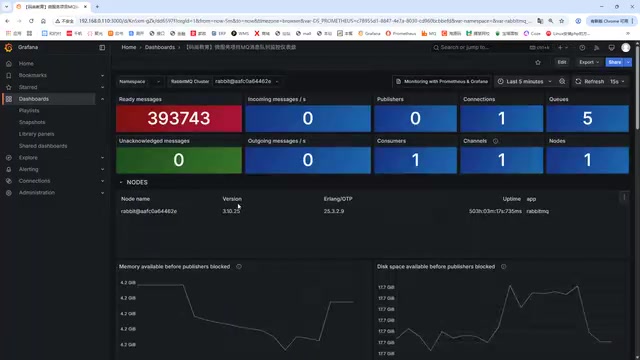Open Monitoring with Prometheus & Grafana link
The image size is (640, 360).
[442, 82]
